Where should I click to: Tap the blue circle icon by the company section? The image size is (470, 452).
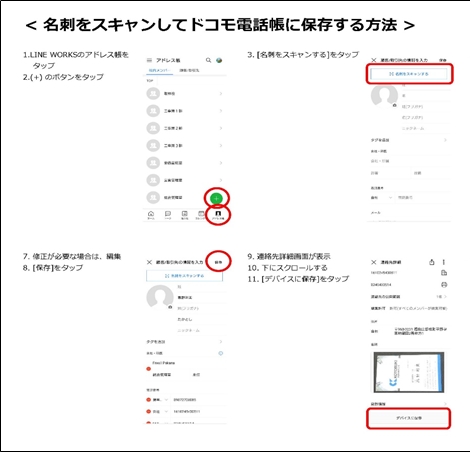point(220,353)
